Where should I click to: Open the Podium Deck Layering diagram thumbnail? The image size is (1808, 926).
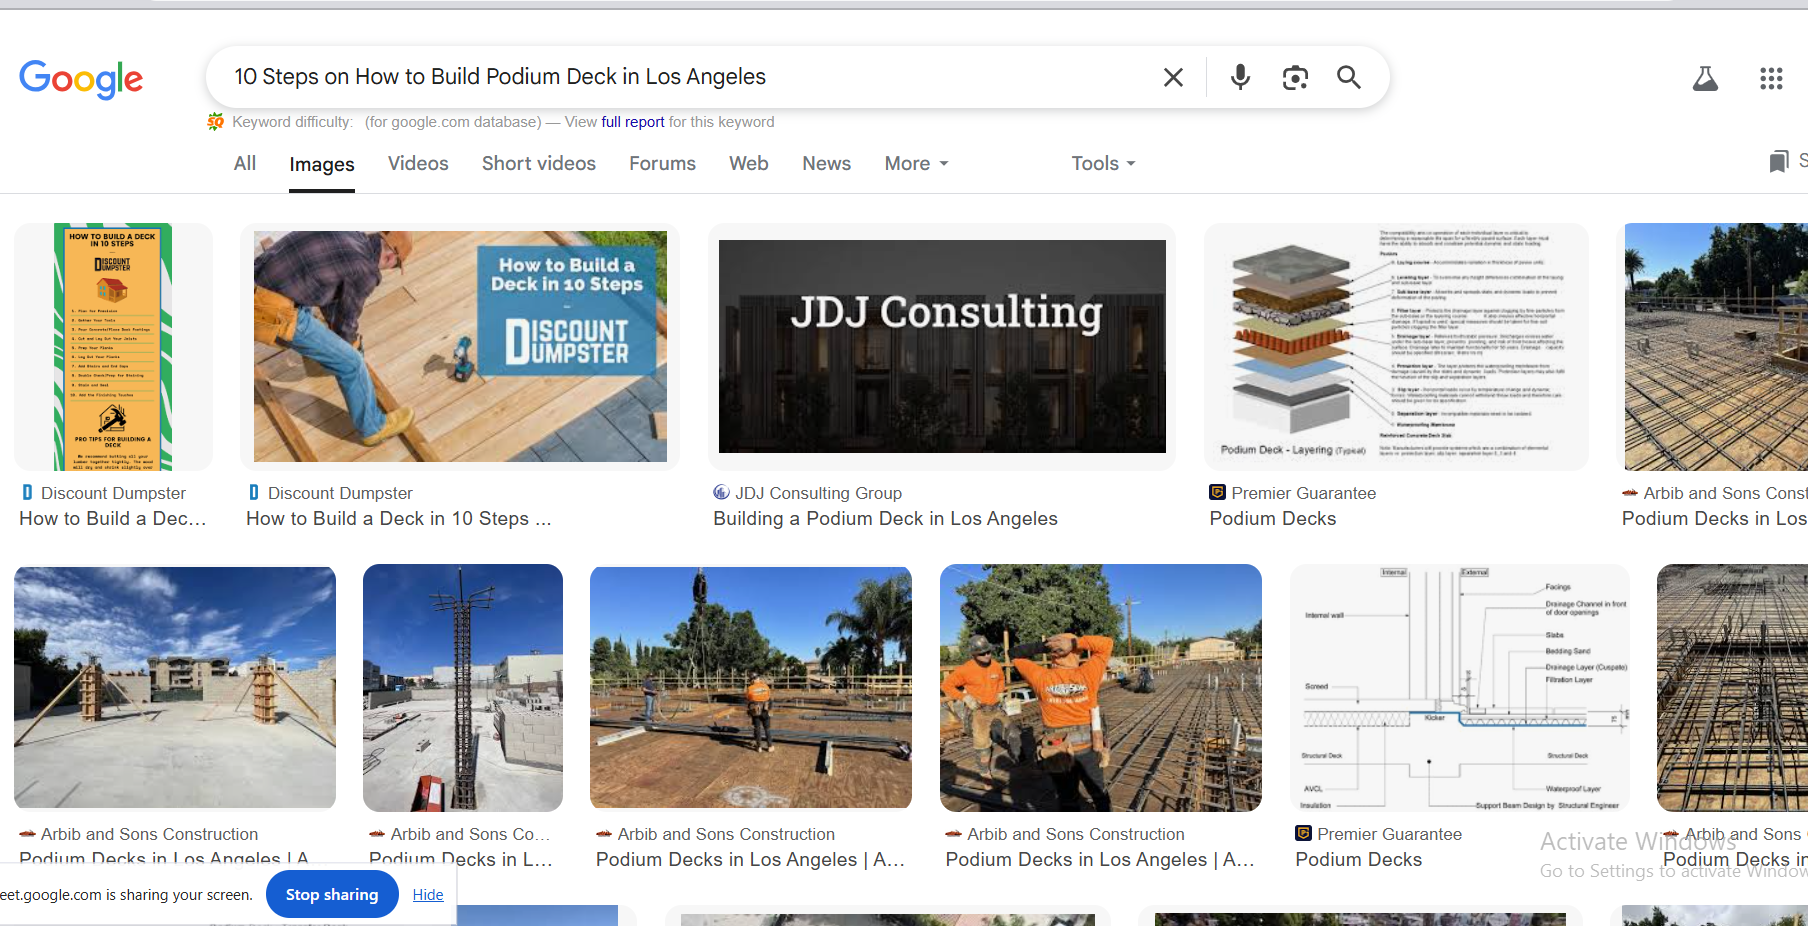pos(1396,346)
